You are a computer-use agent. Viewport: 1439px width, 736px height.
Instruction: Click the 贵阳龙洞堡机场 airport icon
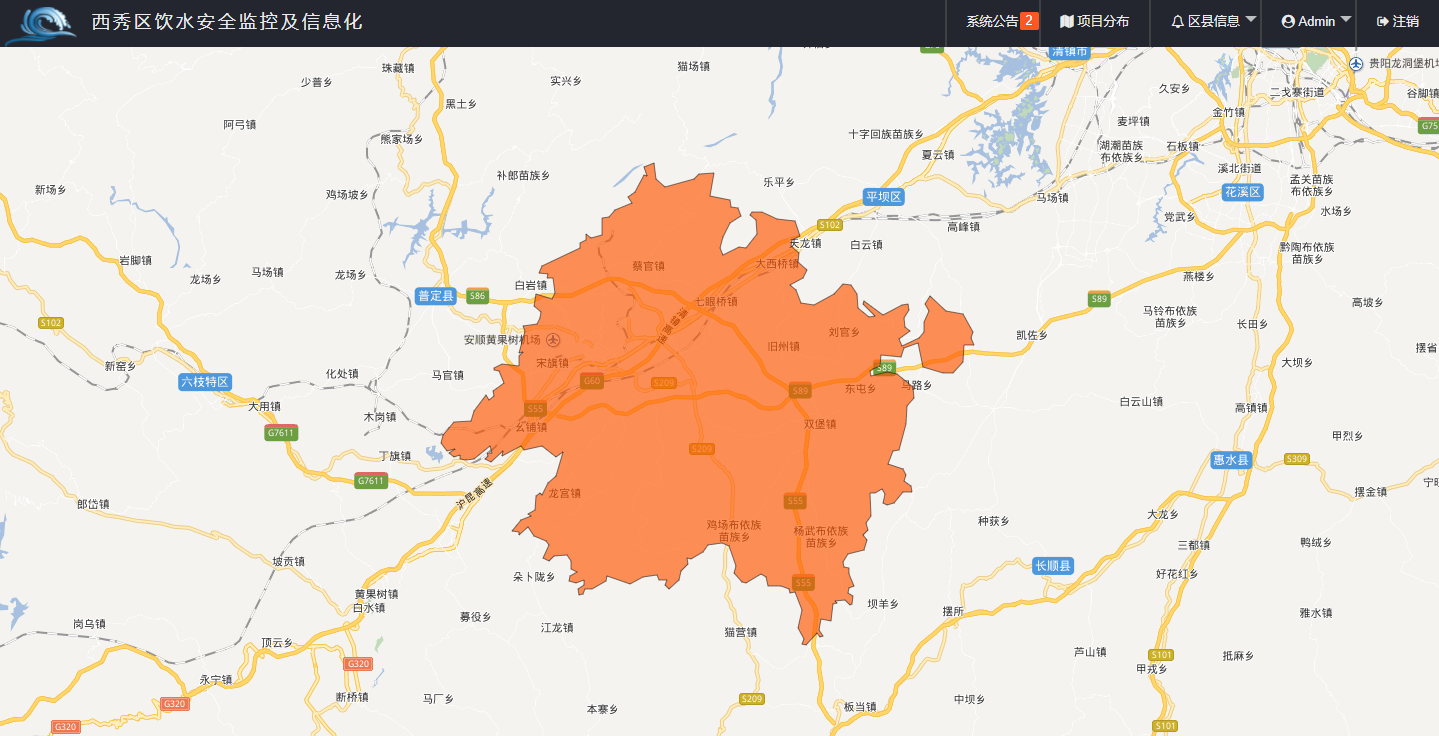[x=1356, y=64]
